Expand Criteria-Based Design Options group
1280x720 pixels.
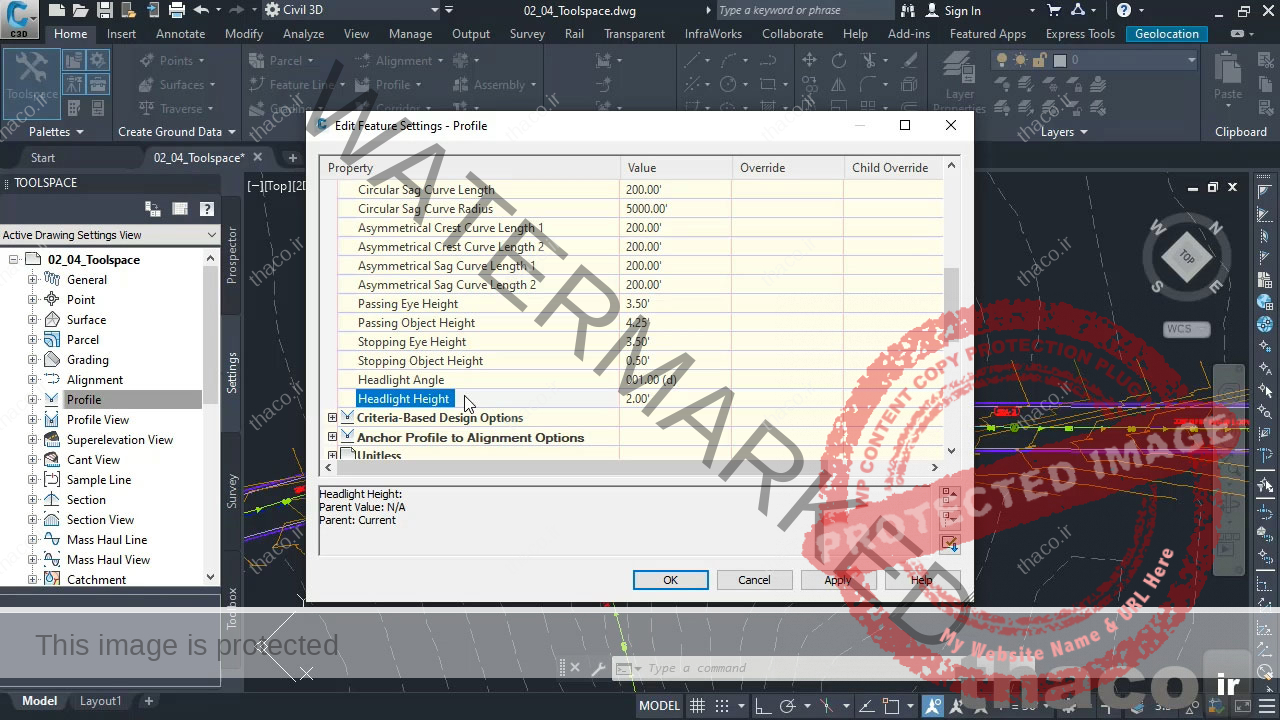[332, 417]
